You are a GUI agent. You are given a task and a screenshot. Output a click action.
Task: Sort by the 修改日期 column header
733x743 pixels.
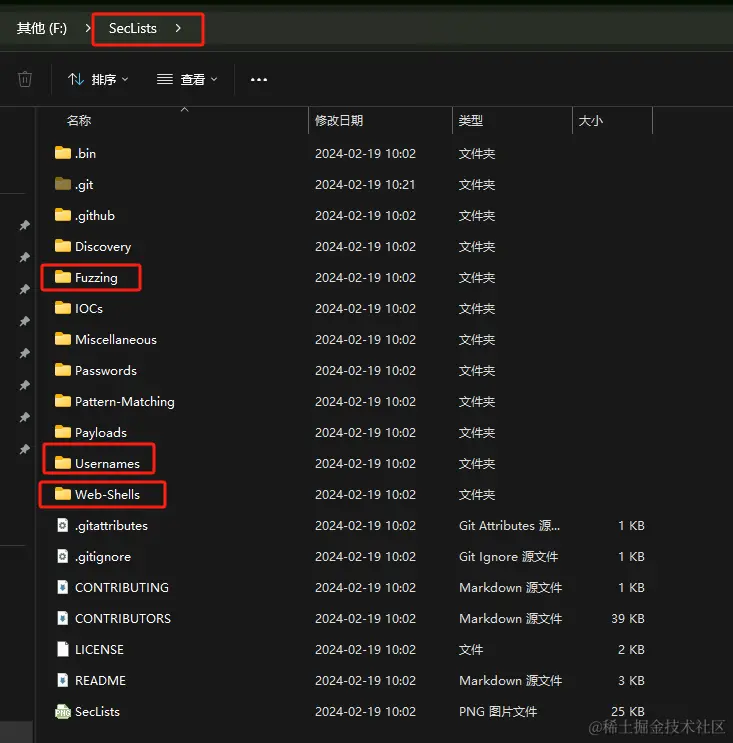339,120
